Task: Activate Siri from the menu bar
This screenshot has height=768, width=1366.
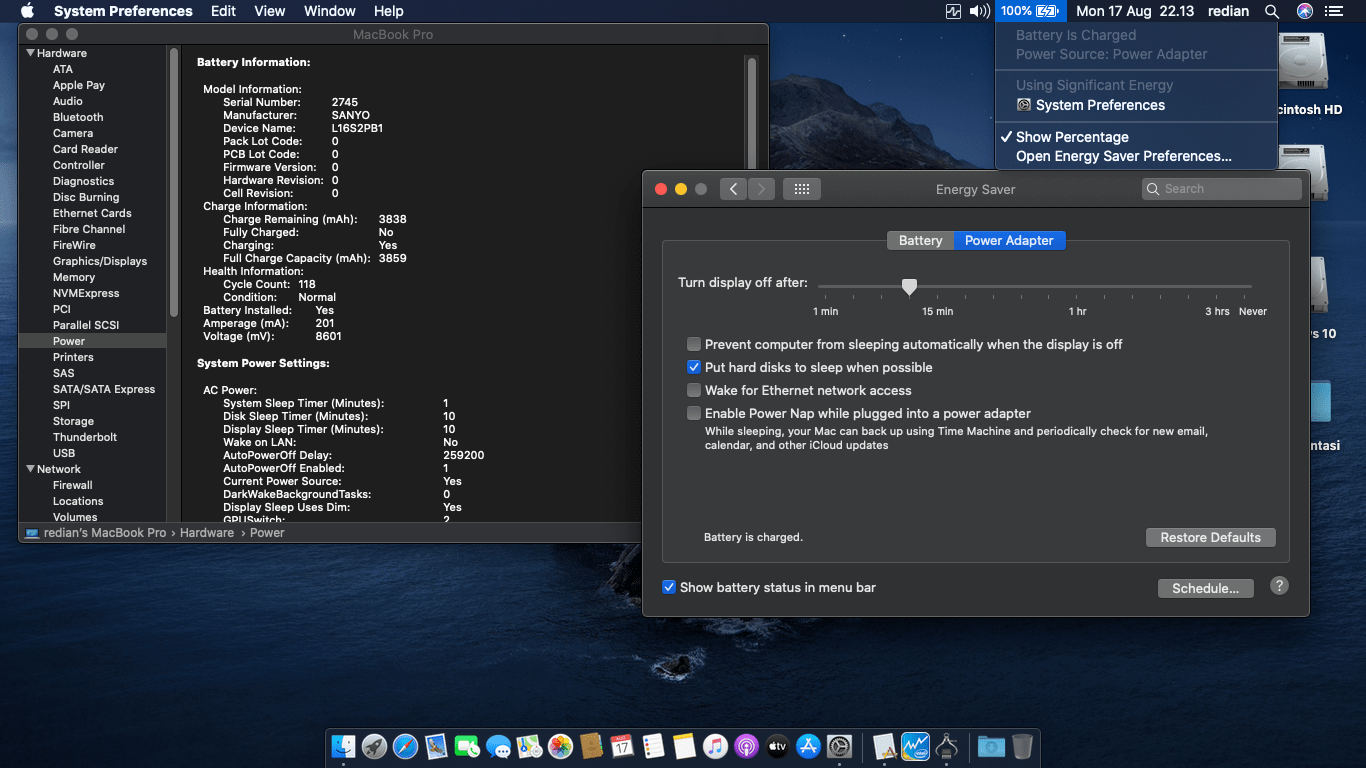Action: click(1304, 11)
